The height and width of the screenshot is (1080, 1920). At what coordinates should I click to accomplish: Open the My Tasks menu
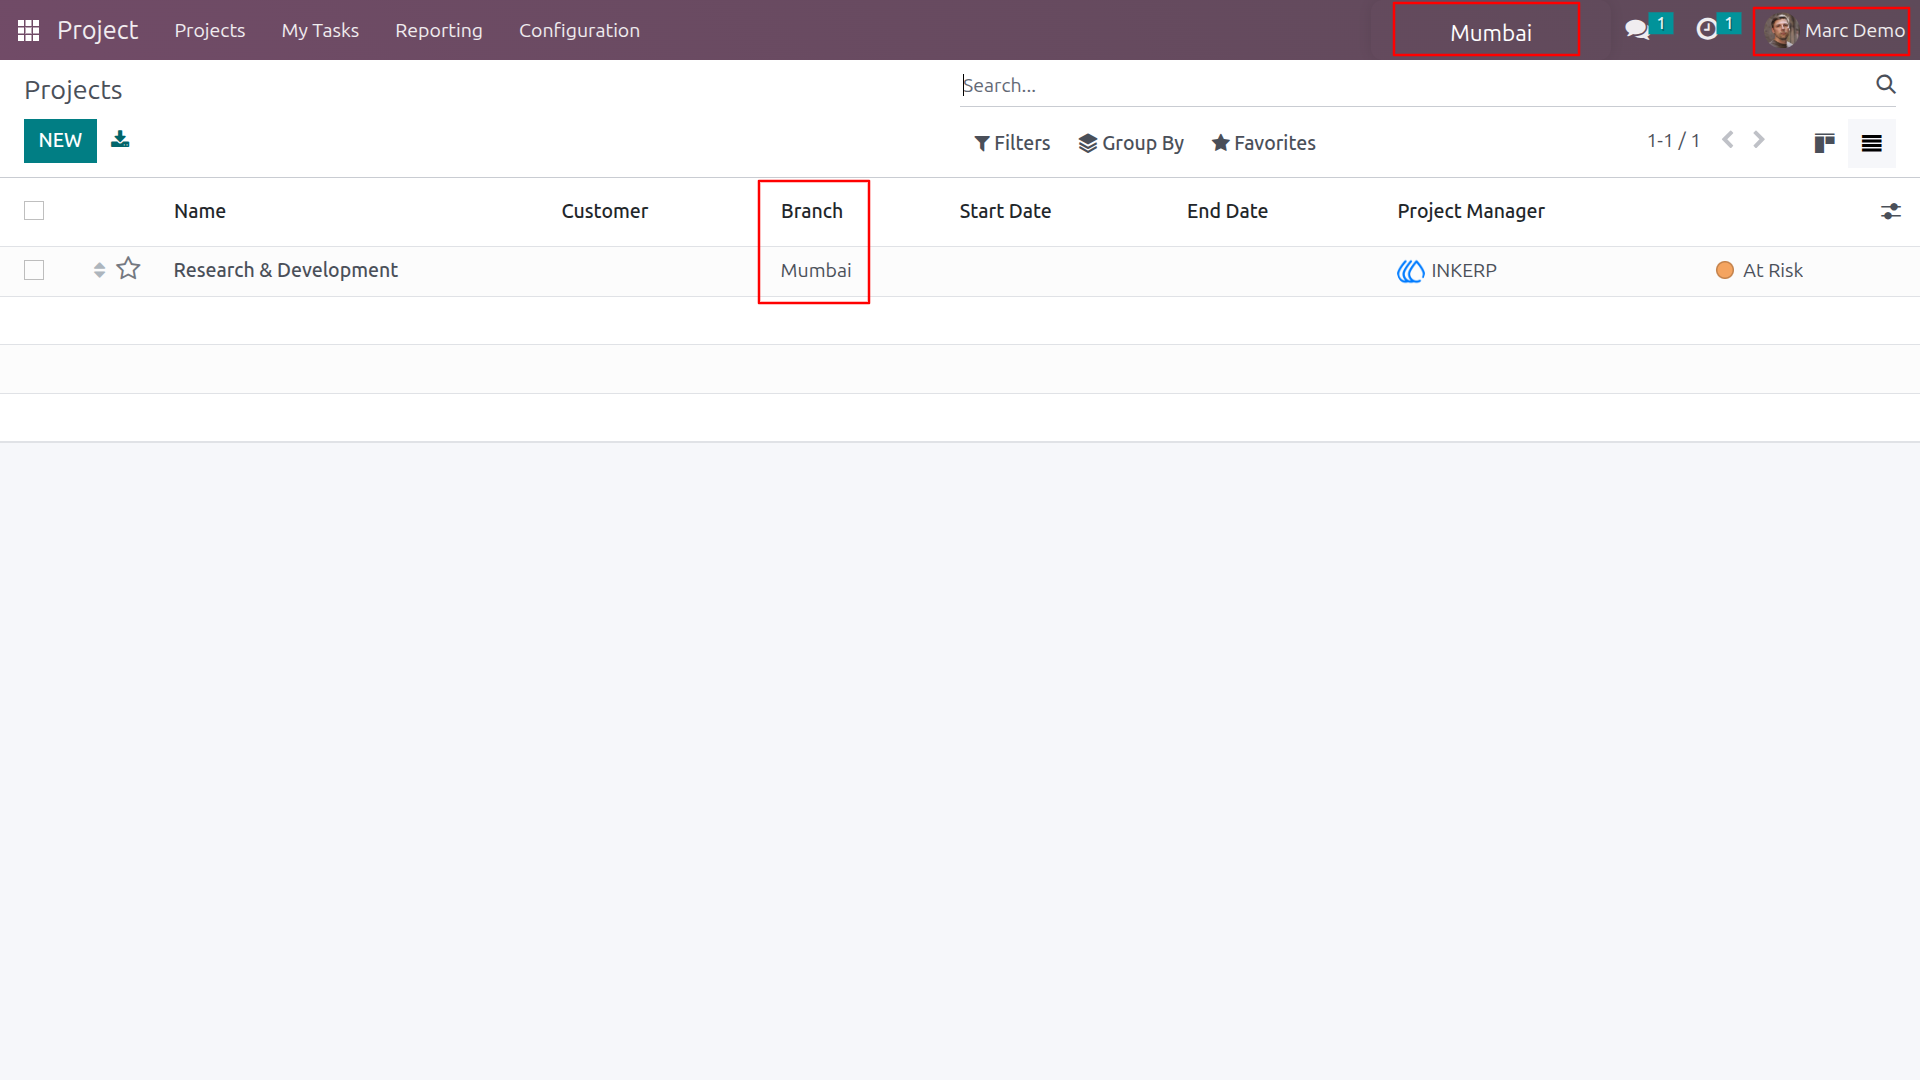tap(320, 30)
